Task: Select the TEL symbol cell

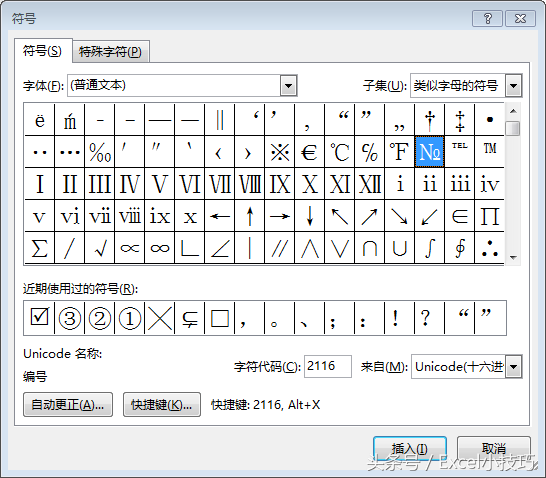Action: [x=459, y=151]
